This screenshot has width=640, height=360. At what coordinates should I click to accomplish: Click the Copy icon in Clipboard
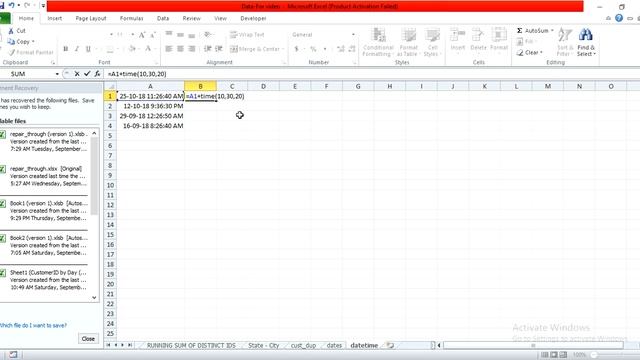[11, 42]
